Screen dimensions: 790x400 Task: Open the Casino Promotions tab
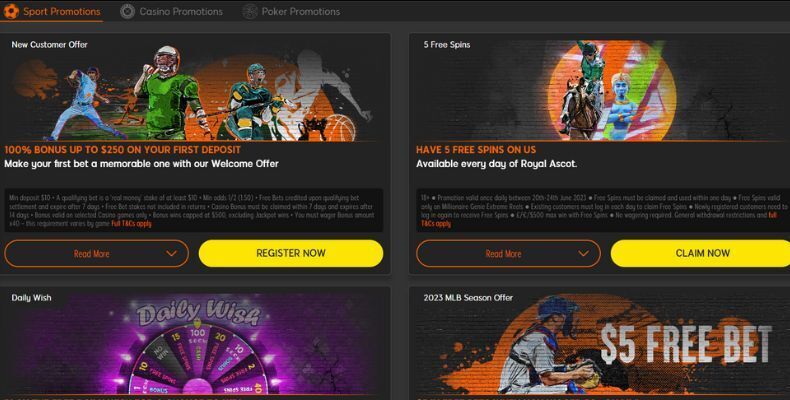[x=181, y=11]
